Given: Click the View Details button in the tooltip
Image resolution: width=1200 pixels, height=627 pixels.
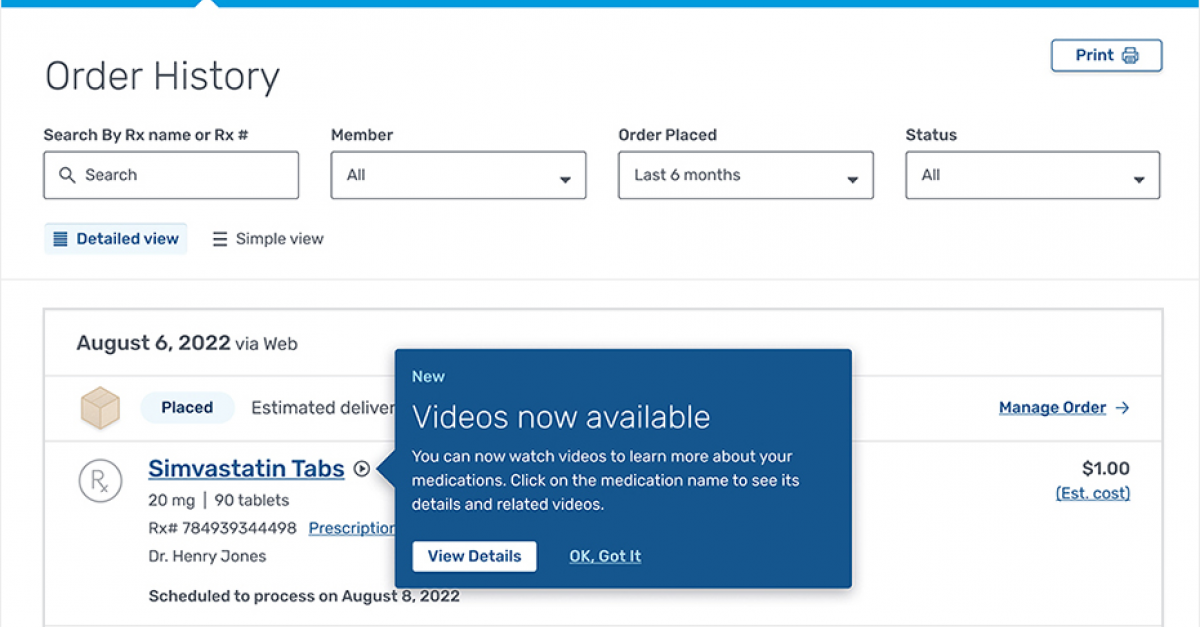Looking at the screenshot, I should tap(474, 556).
